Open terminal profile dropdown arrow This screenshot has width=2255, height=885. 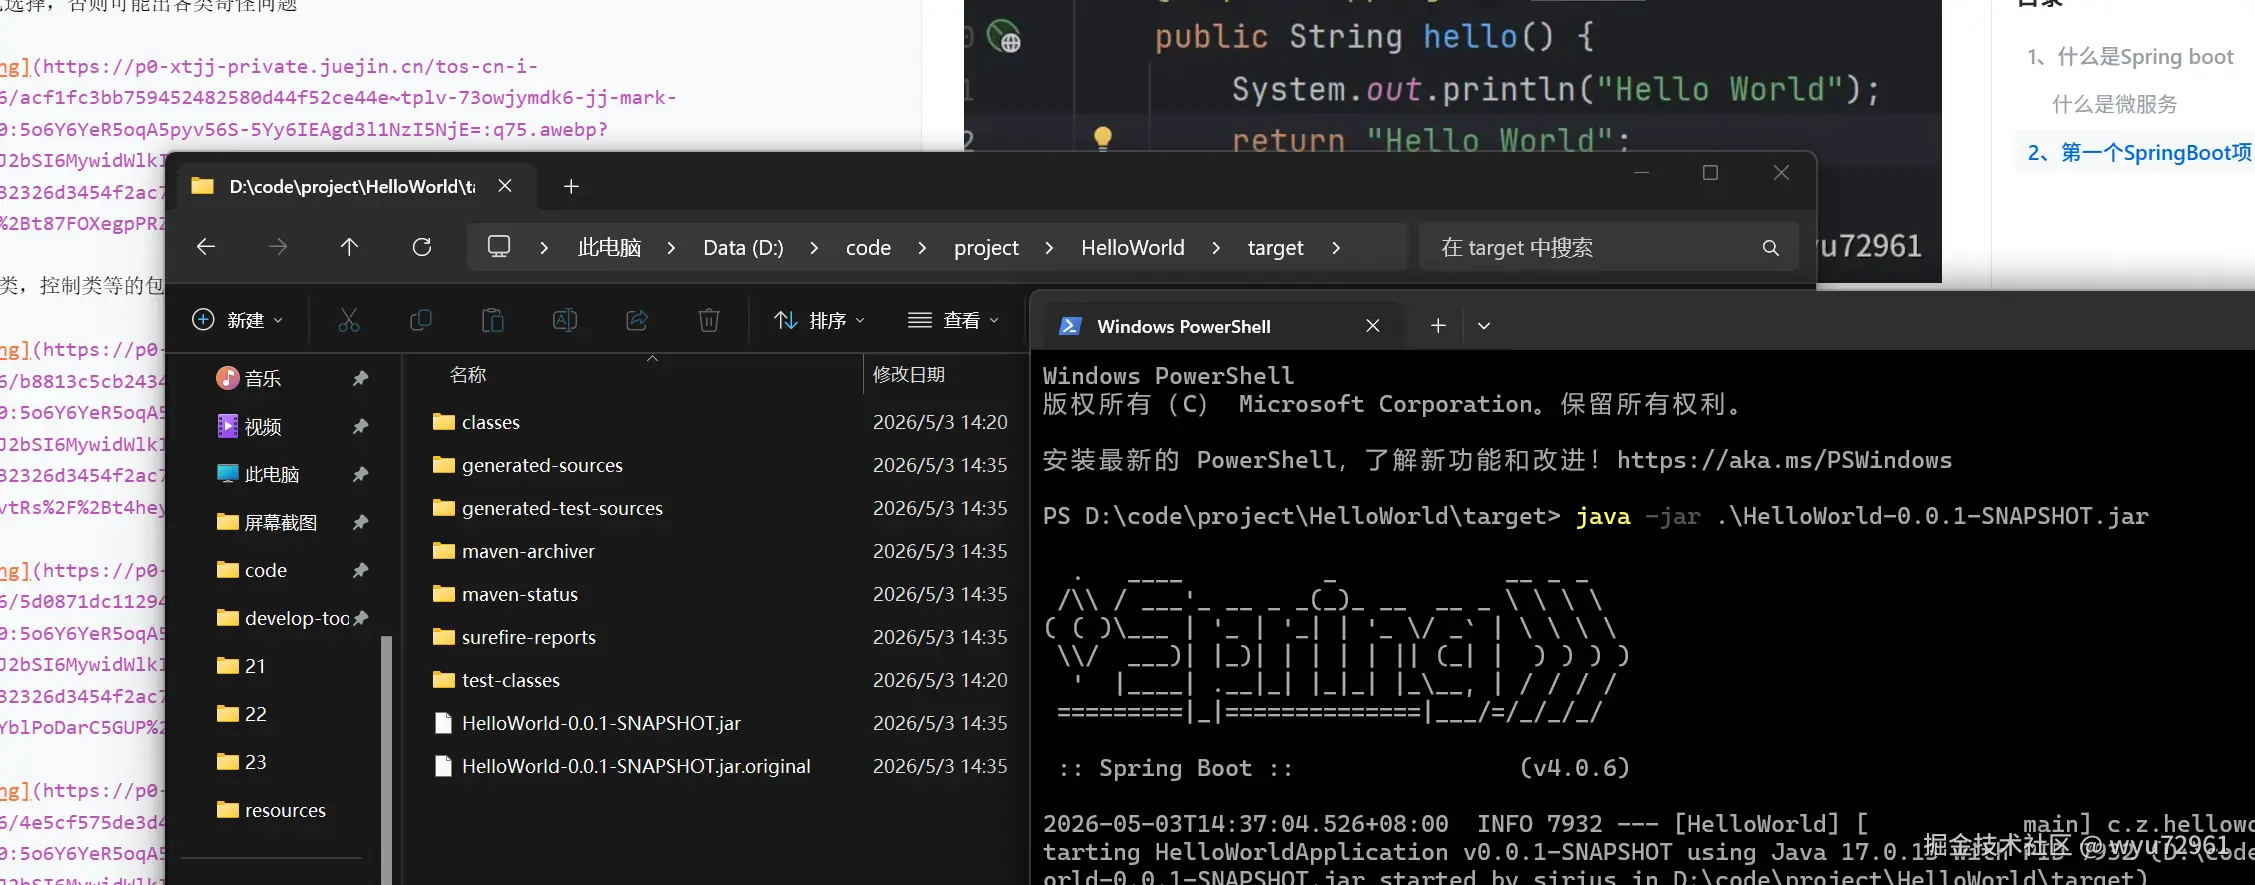(1484, 325)
